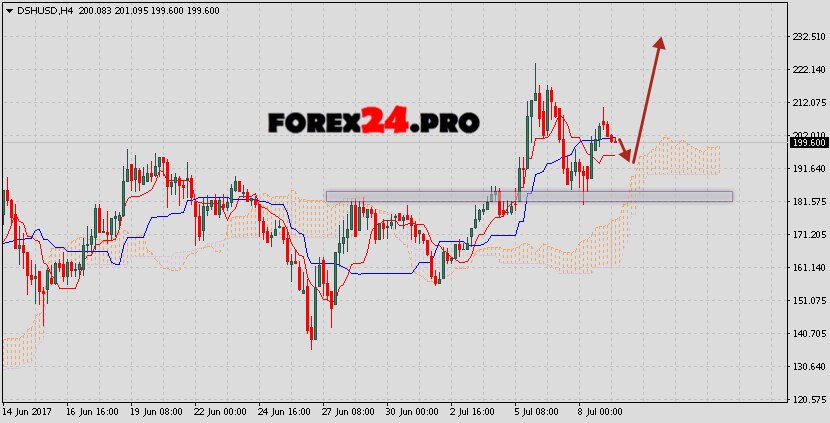Select the short downward red arrow
Screen dimensions: 830x423
(x=622, y=150)
